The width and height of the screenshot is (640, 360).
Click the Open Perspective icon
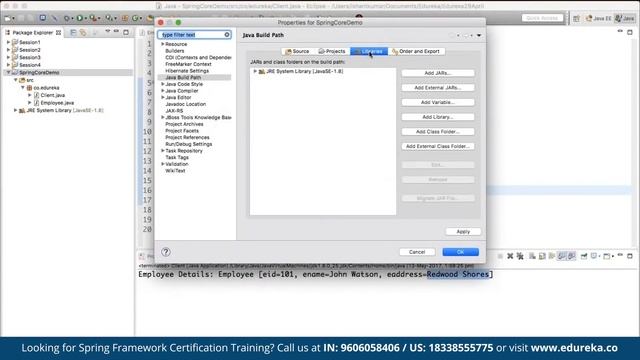pyautogui.click(x=576, y=18)
